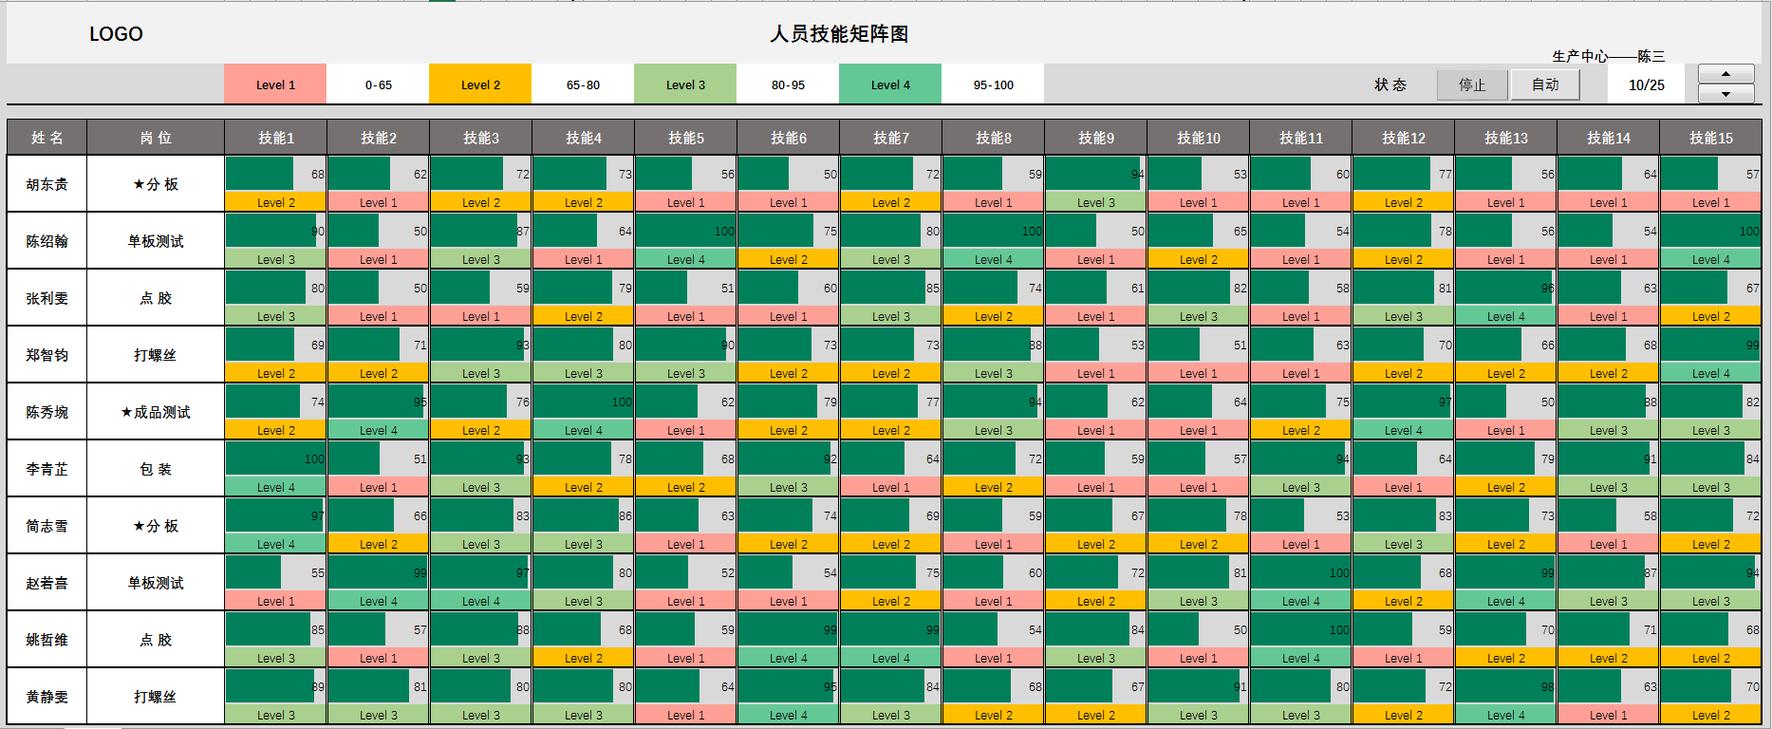The image size is (1772, 729).
Task: Select 陈绍翰's 单板测试 position cell
Action: 155,241
